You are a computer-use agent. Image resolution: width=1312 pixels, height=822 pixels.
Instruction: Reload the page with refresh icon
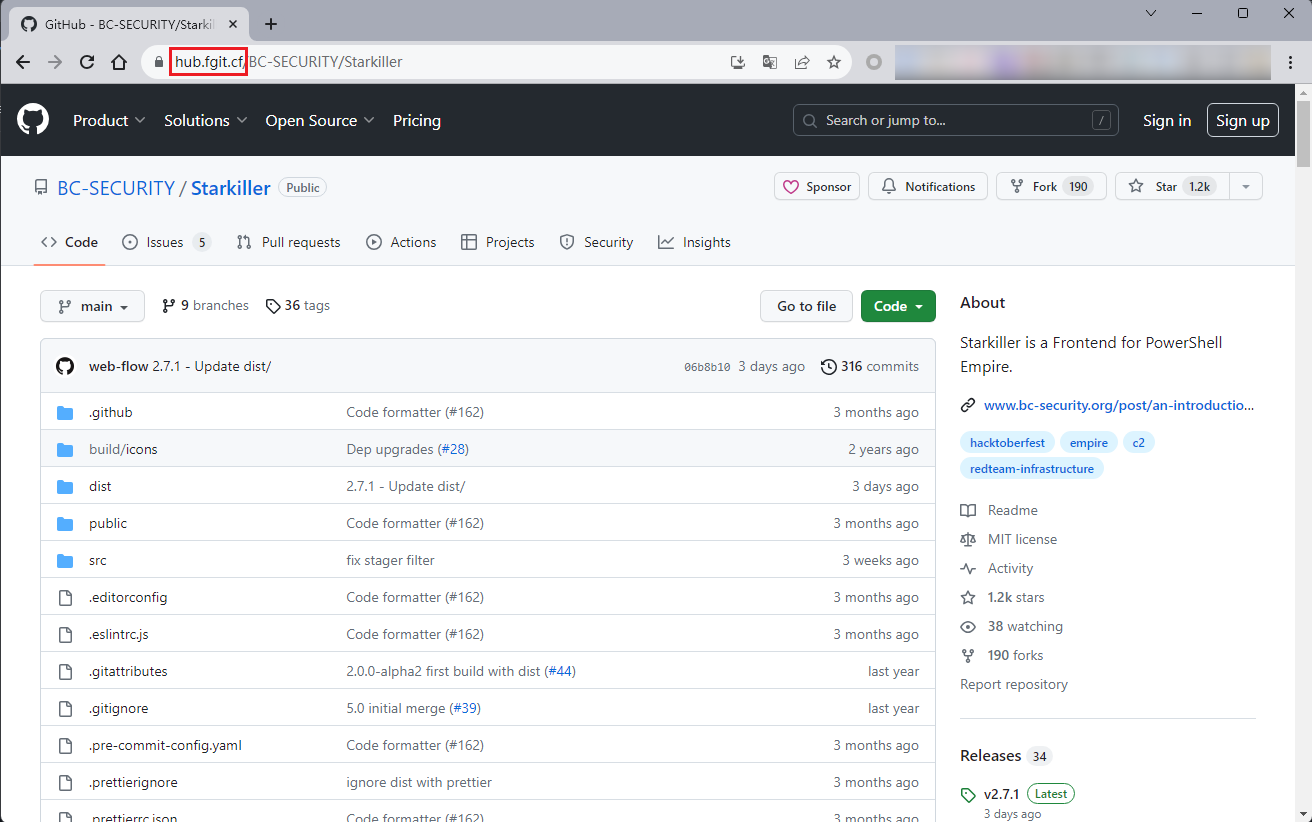[87, 62]
